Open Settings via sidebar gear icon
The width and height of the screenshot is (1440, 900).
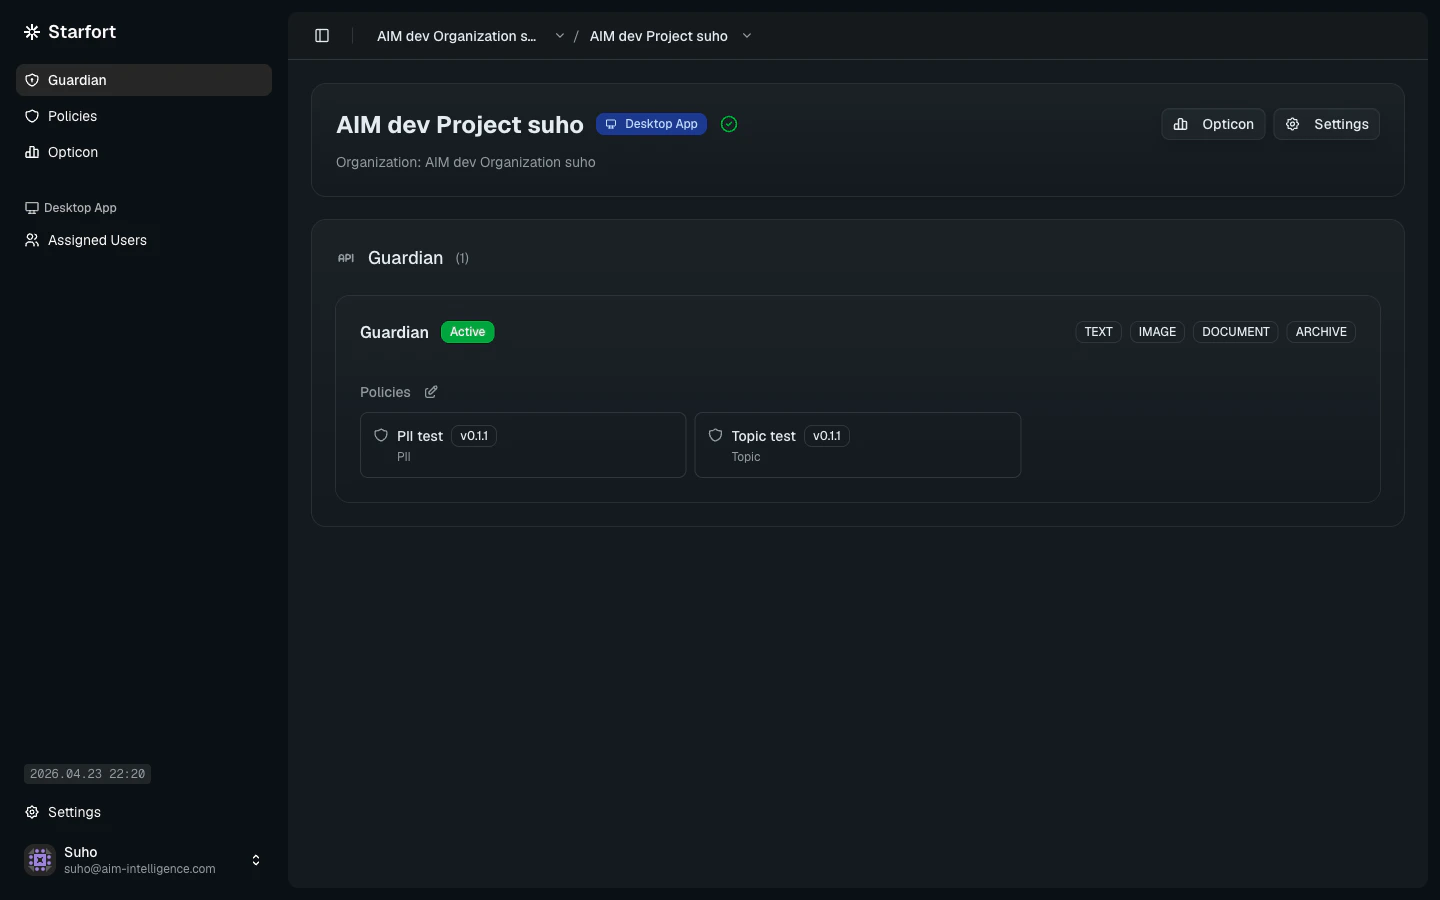[32, 812]
